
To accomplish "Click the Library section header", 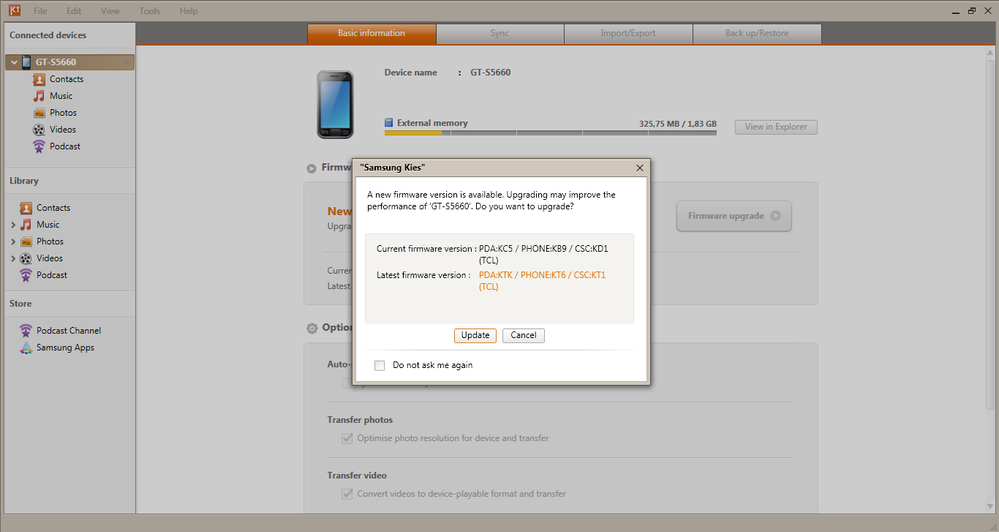I will point(24,181).
